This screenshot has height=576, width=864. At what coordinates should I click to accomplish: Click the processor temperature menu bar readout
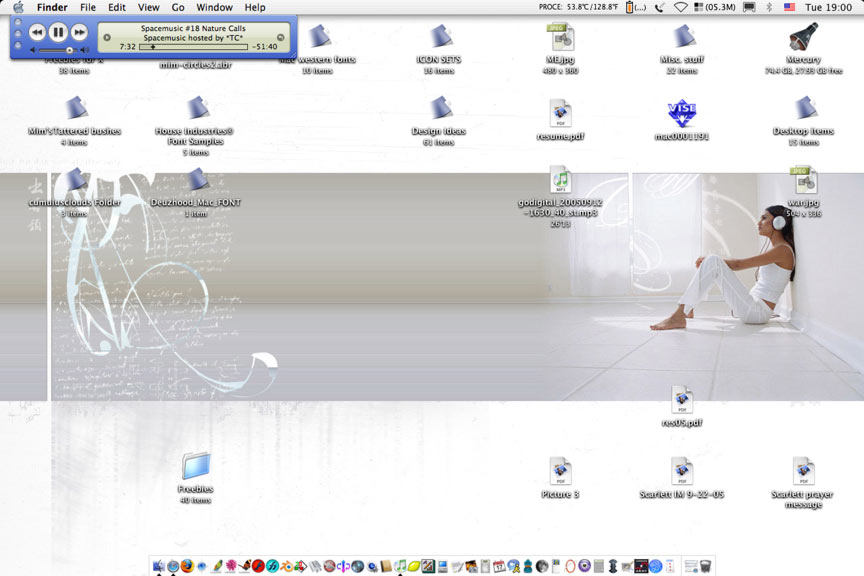tap(578, 7)
